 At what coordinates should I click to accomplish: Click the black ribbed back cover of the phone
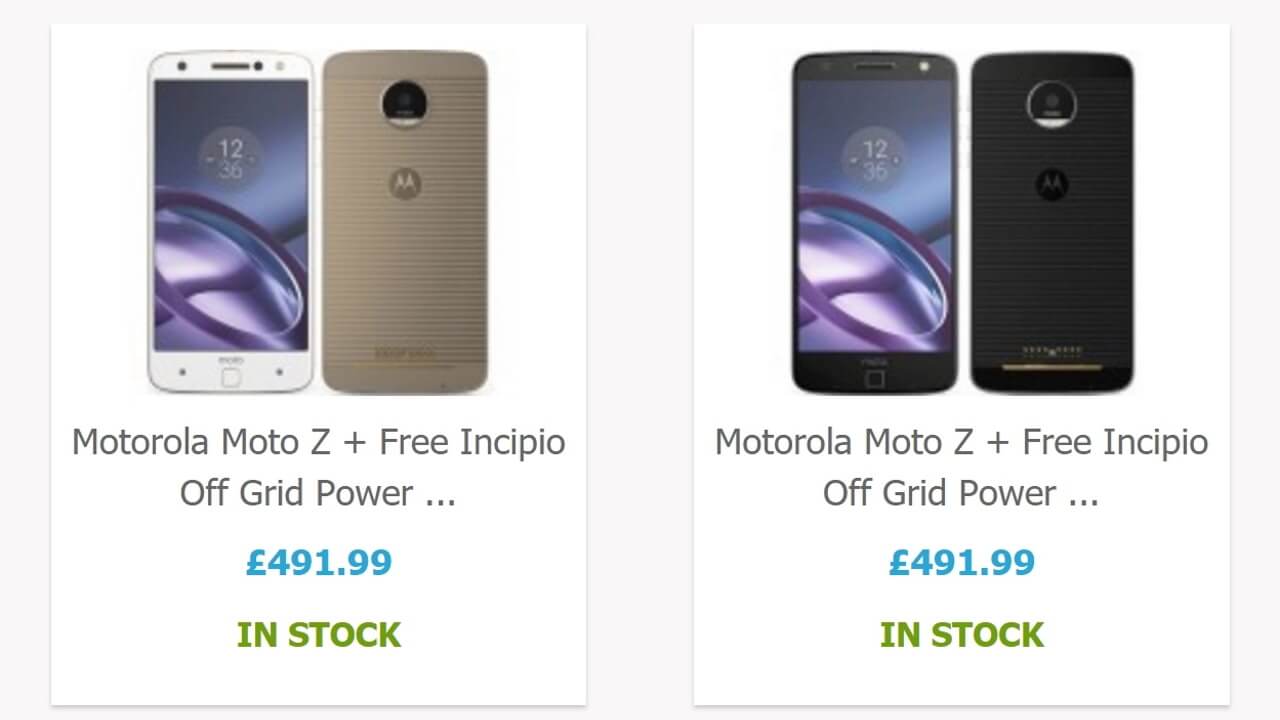coord(1051,270)
